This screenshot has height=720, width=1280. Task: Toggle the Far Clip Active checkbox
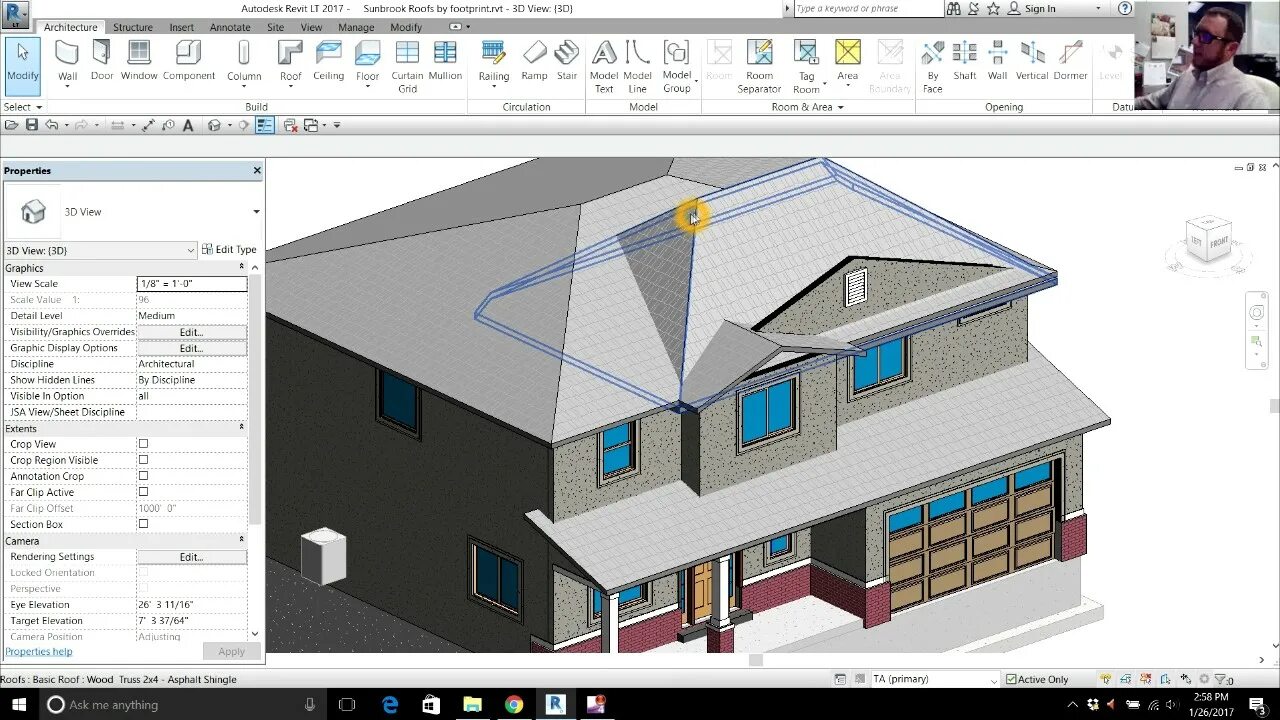point(143,492)
